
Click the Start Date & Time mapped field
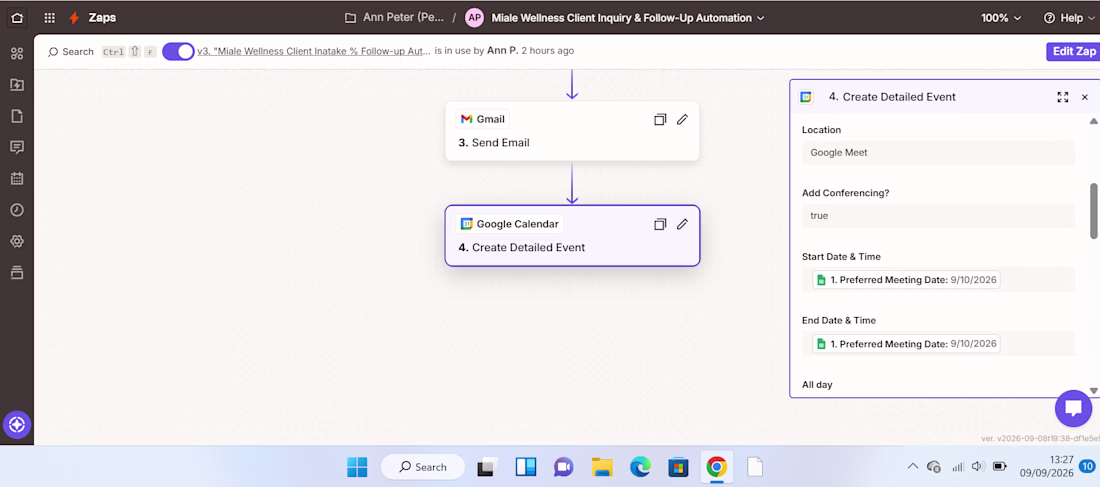point(939,279)
